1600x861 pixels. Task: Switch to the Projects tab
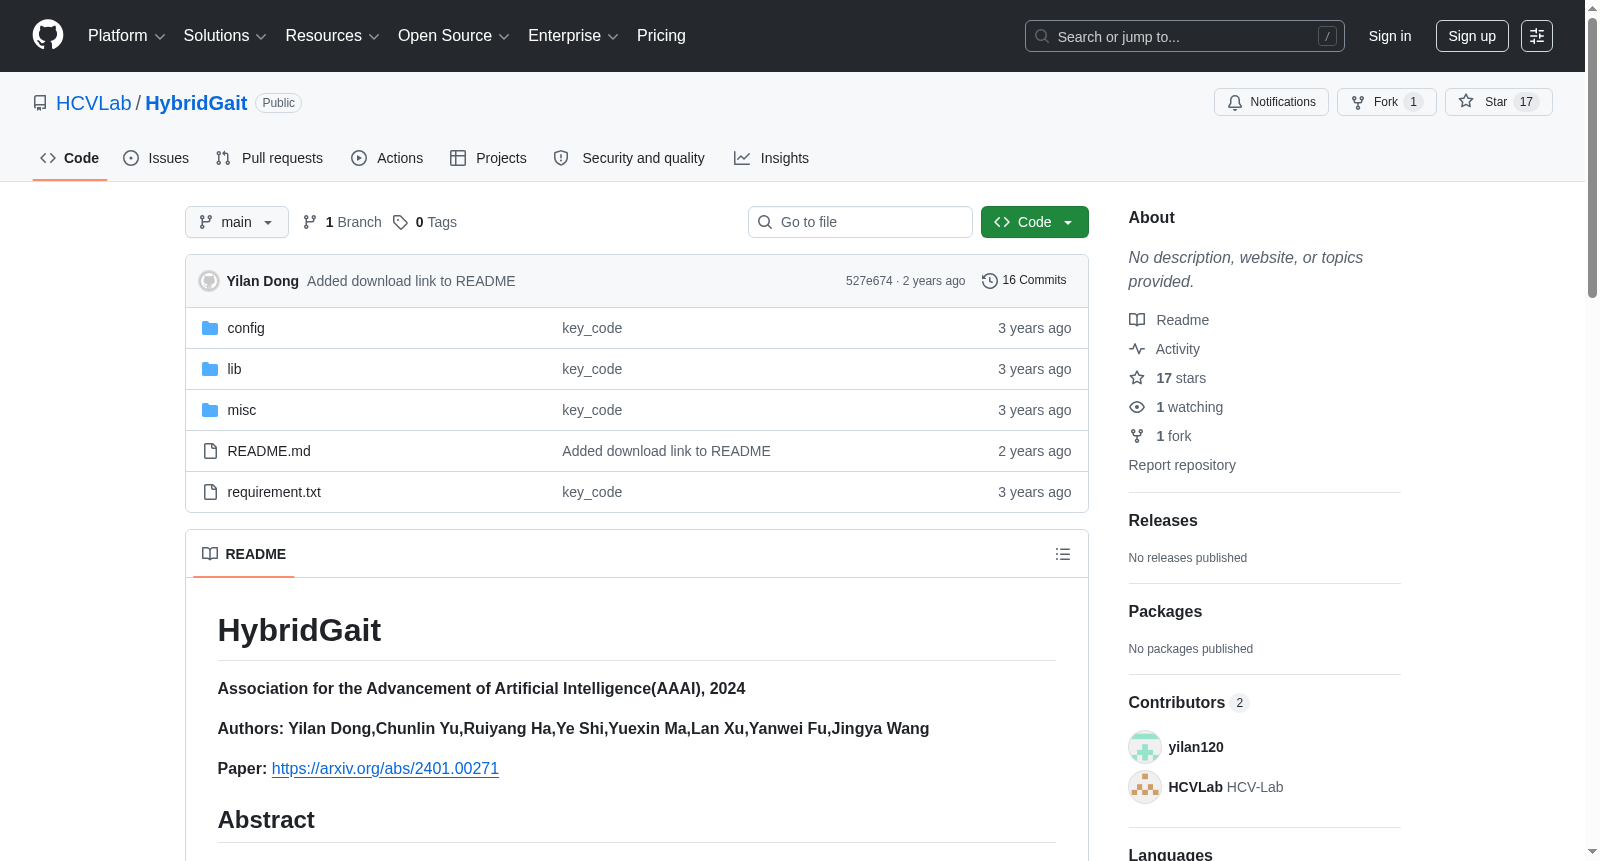coord(488,158)
